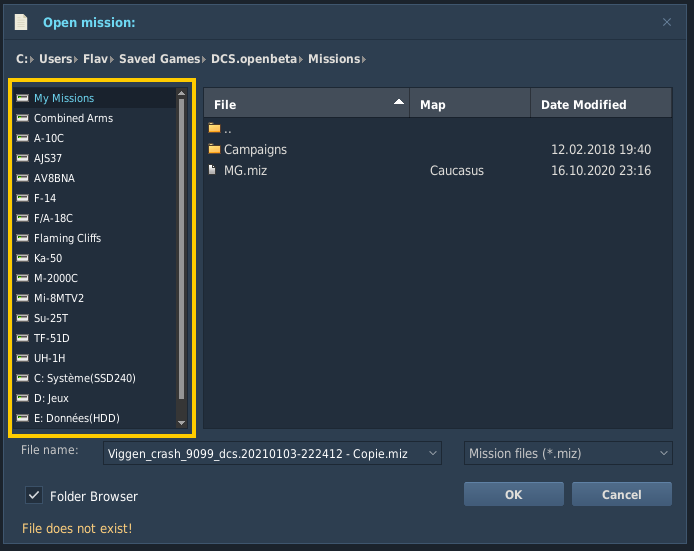Sort by the Map column header
This screenshot has height=551, width=694.
click(470, 104)
